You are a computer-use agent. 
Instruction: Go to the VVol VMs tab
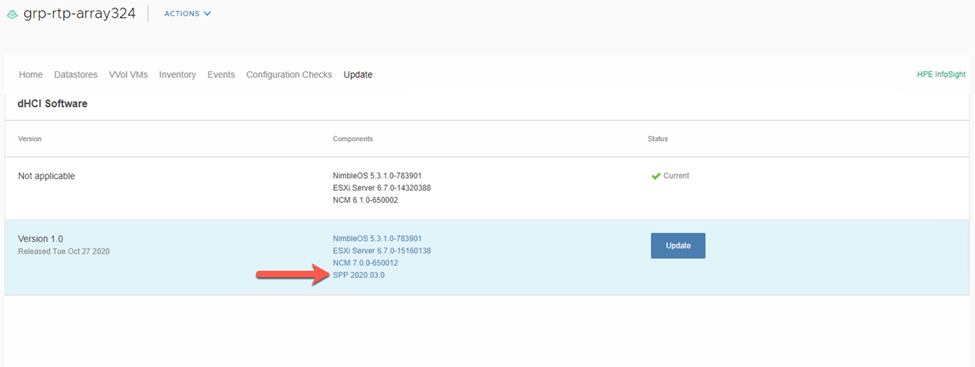(128, 75)
